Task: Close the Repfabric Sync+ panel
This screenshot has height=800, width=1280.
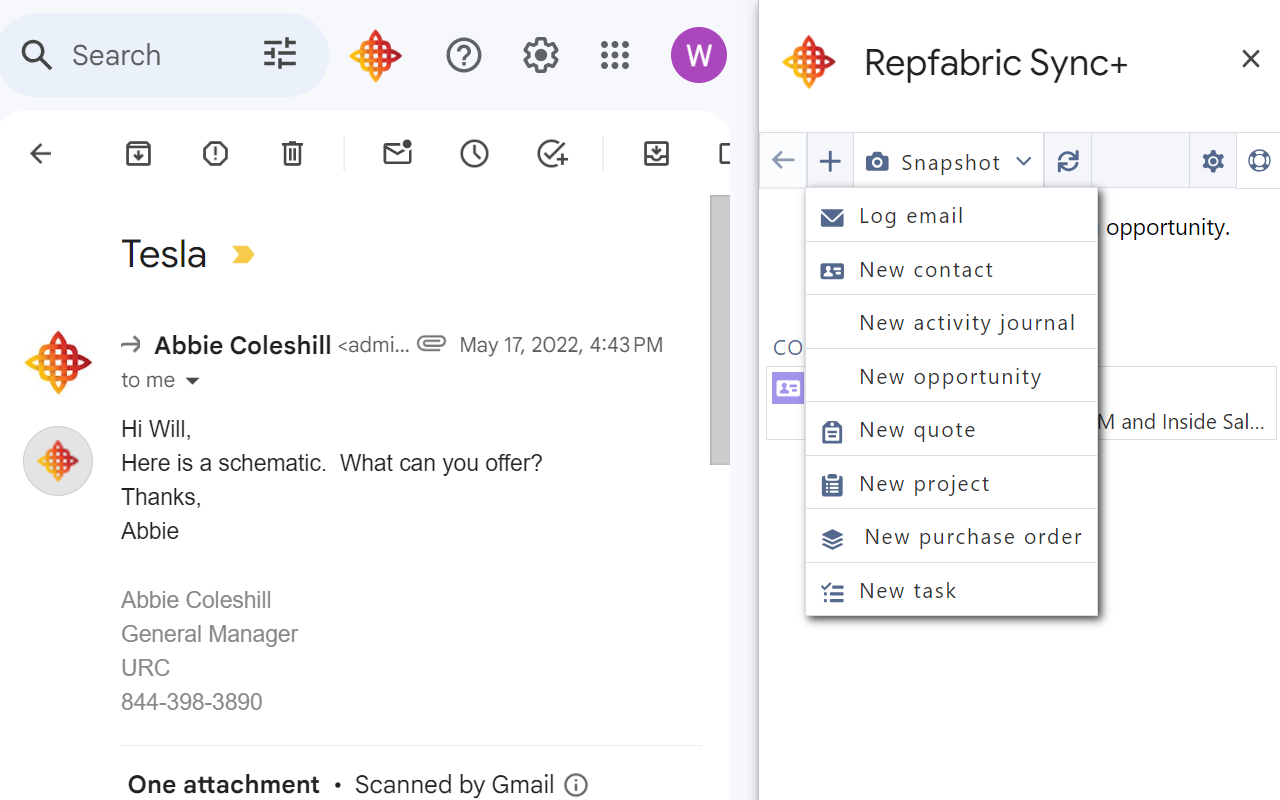Action: coord(1250,59)
